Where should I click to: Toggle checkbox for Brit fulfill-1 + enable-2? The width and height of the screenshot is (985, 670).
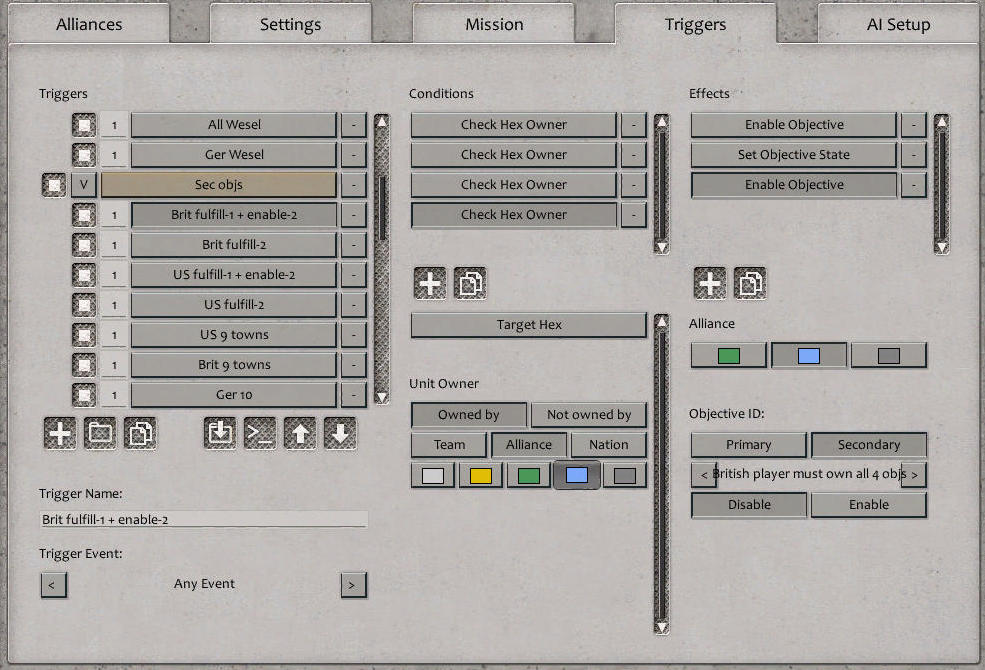(84, 215)
